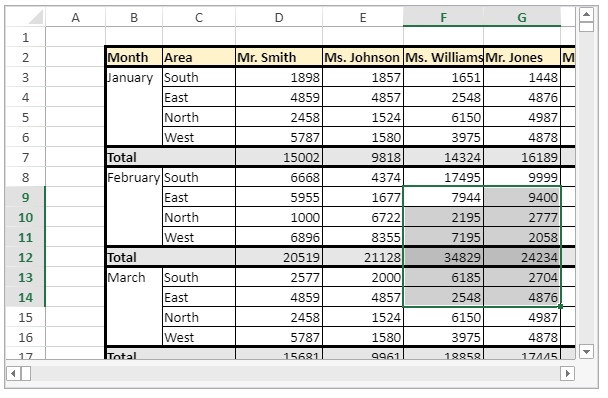This screenshot has width=608, height=398.
Task: Select the January Total label cell
Action: (x=171, y=157)
